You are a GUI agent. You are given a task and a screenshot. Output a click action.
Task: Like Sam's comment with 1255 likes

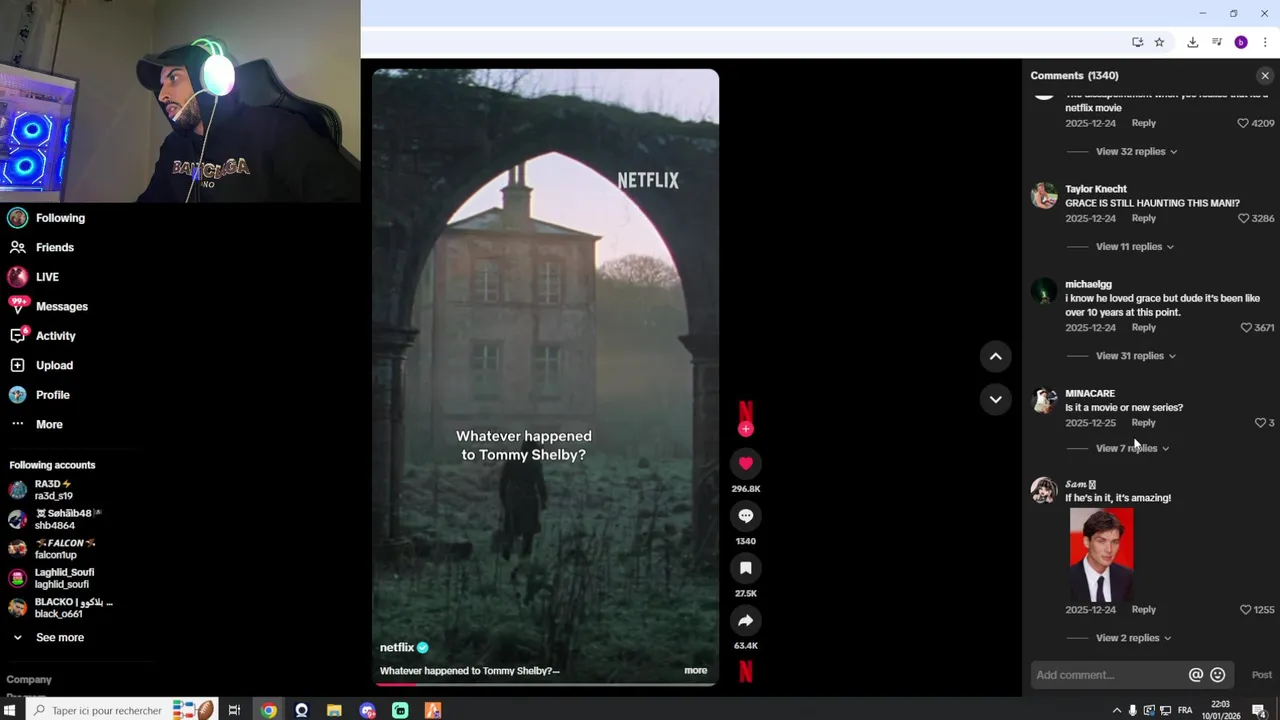pyautogui.click(x=1246, y=610)
